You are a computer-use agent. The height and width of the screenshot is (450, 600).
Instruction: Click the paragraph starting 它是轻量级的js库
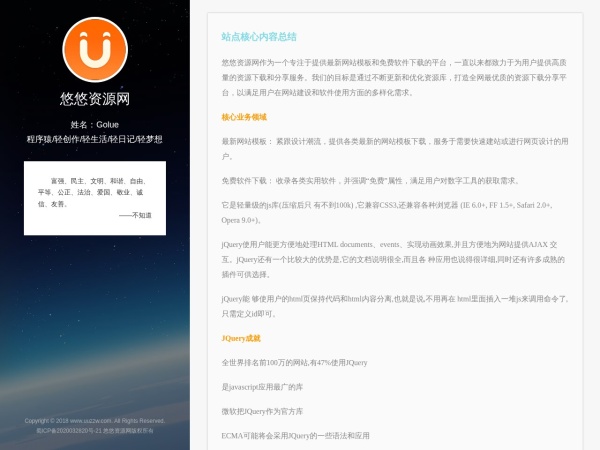387,213
